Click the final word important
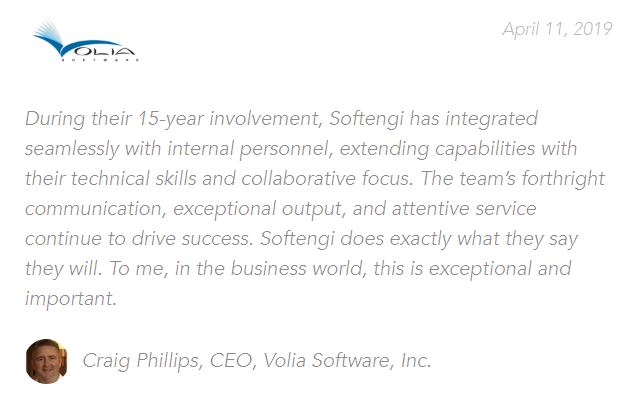Image resolution: width=641 pixels, height=406 pixels. click(69, 299)
